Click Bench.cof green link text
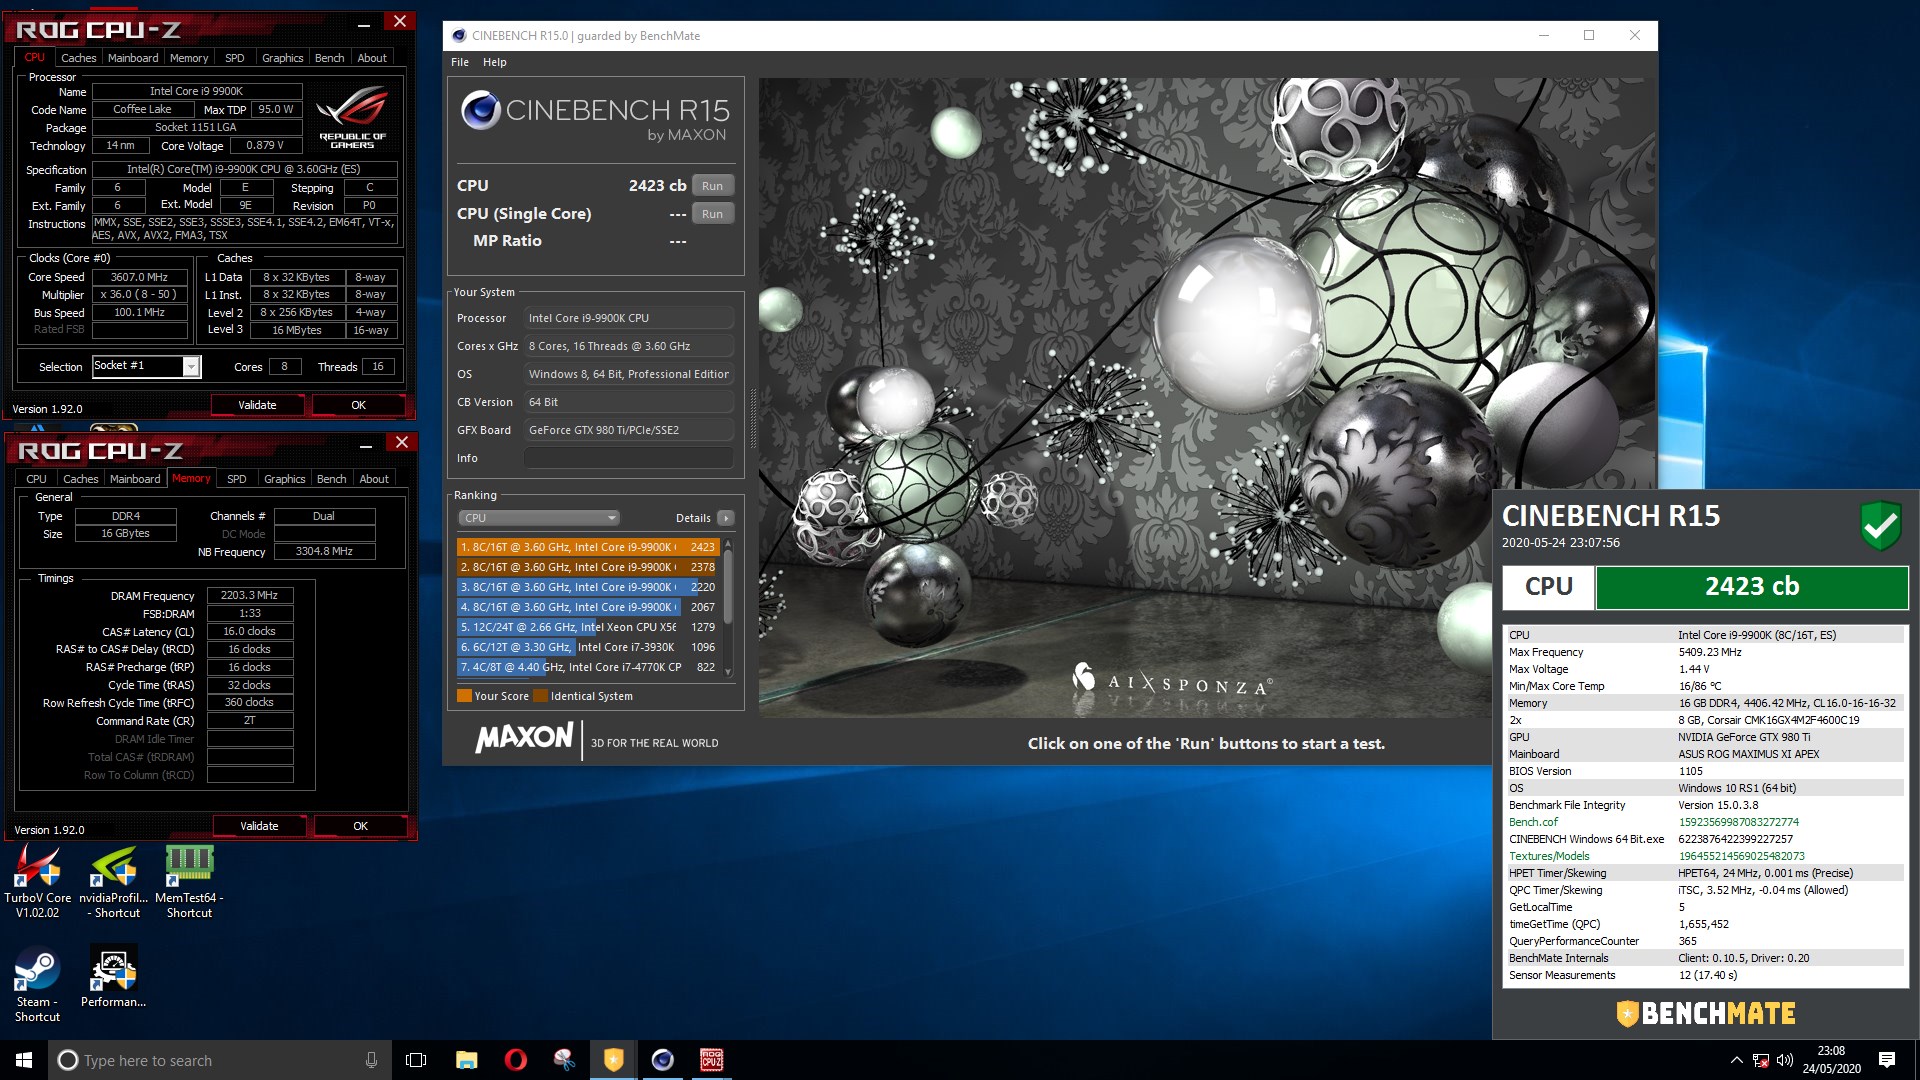1920x1080 pixels. pos(1533,822)
